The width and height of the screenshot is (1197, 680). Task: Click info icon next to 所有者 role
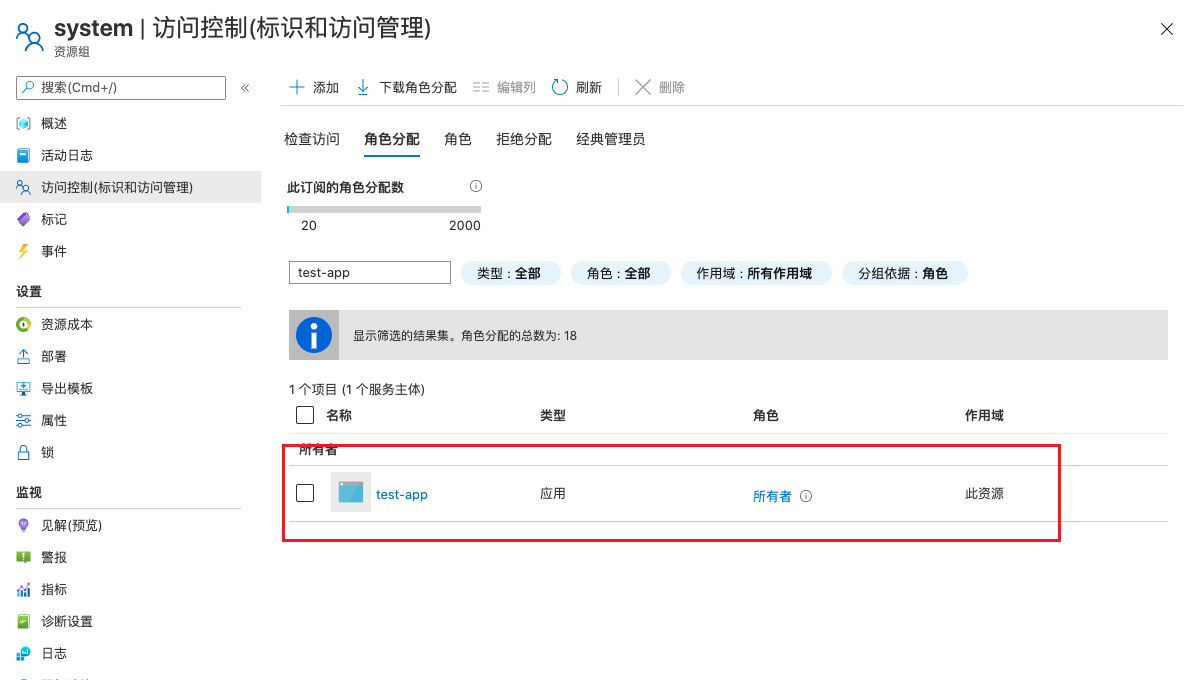pos(806,495)
